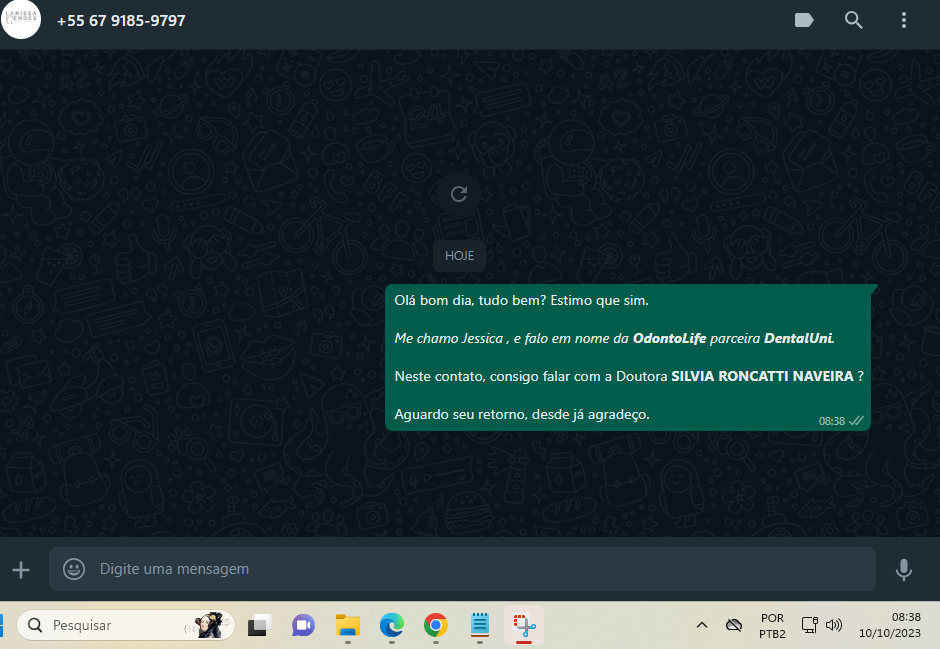Click the label tag icon in chat header
Screen dimensions: 940x649
click(803, 20)
